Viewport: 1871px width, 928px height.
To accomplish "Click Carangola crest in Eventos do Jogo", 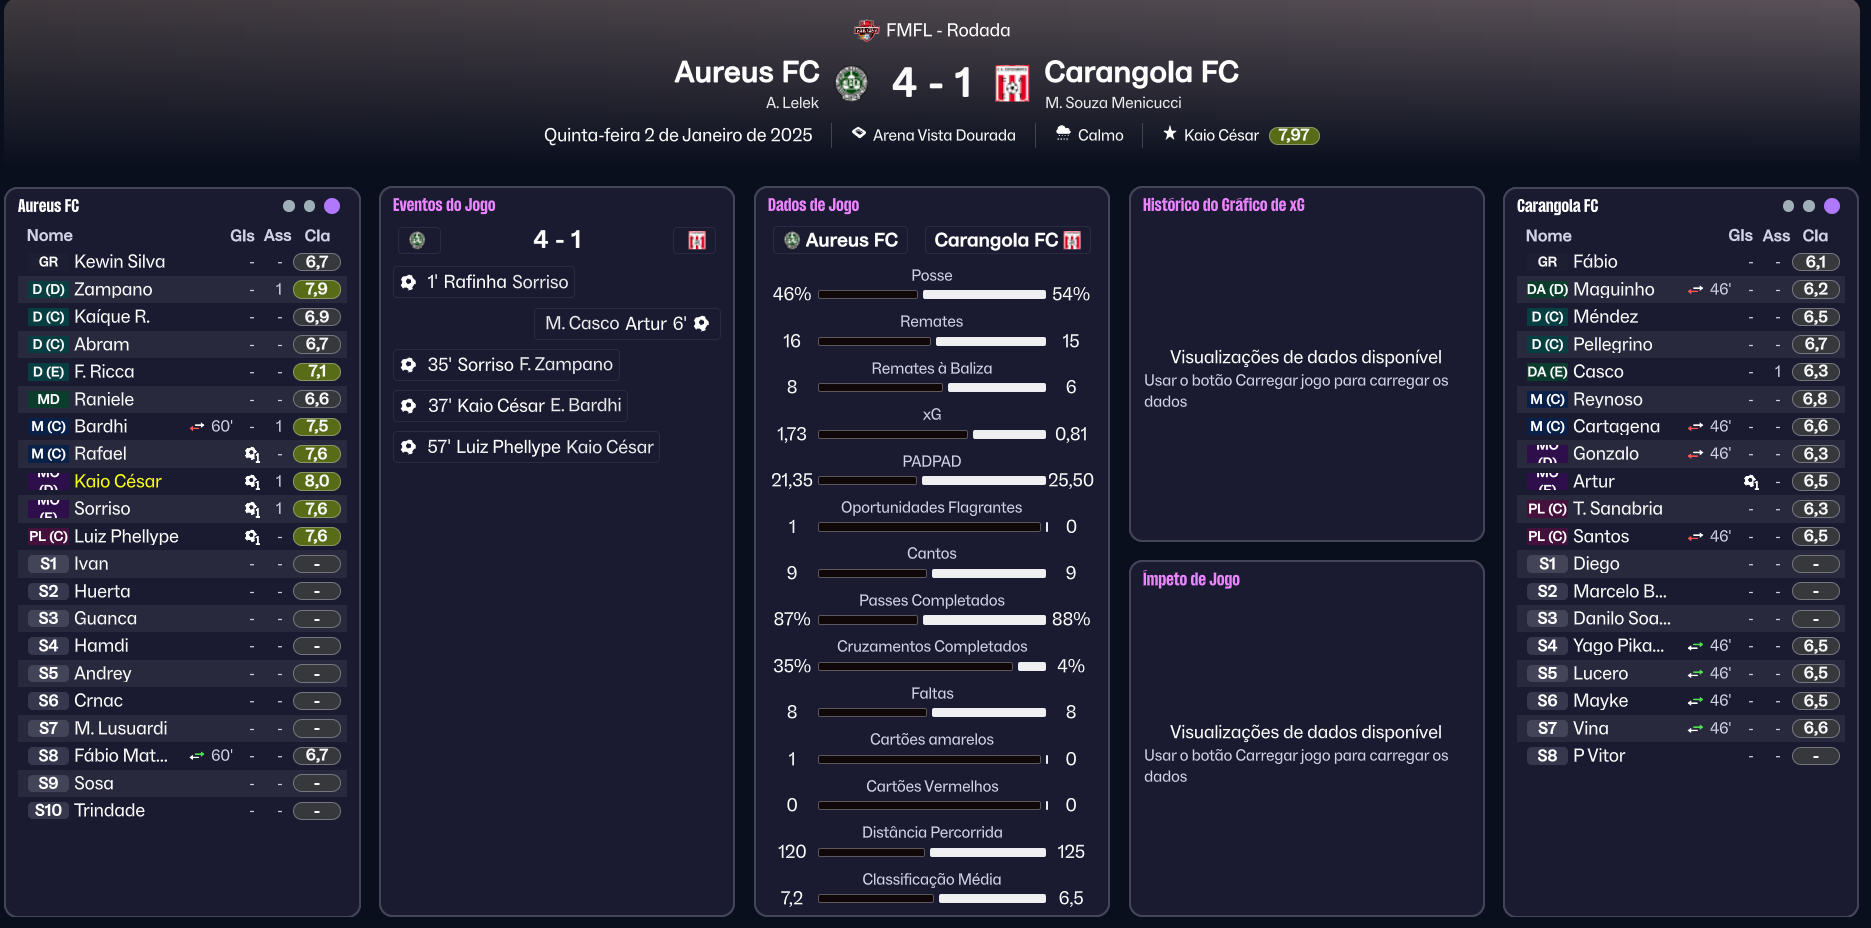I will click(x=697, y=240).
